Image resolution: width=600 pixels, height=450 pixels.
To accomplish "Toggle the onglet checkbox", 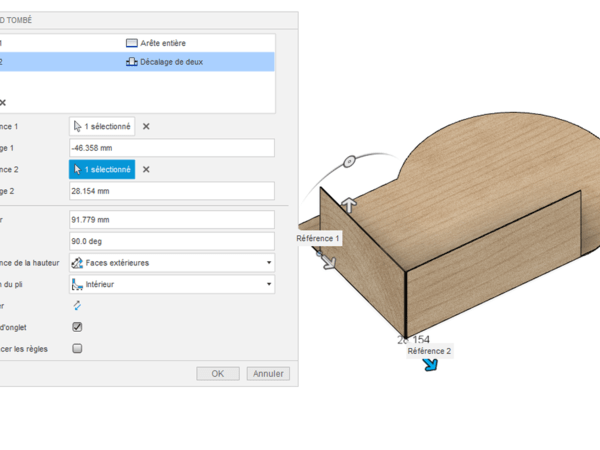I will [x=77, y=327].
